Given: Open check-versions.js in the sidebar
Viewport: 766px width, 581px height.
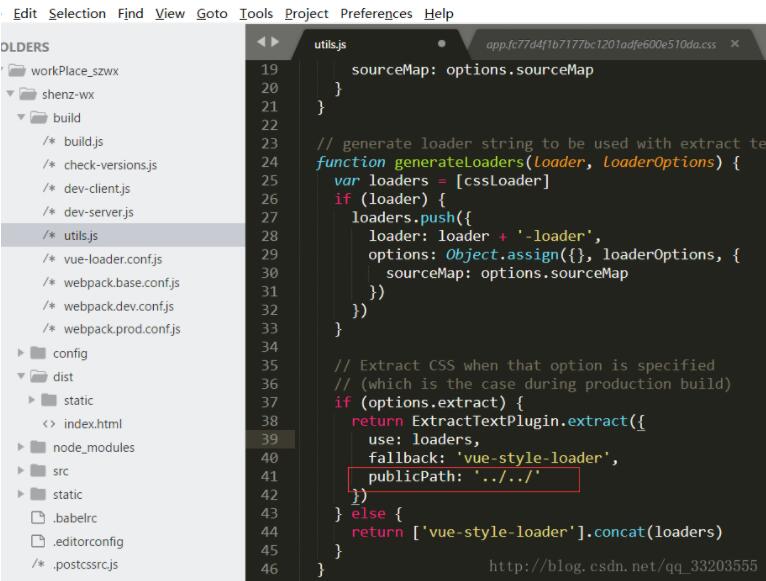Looking at the screenshot, I should 110,165.
